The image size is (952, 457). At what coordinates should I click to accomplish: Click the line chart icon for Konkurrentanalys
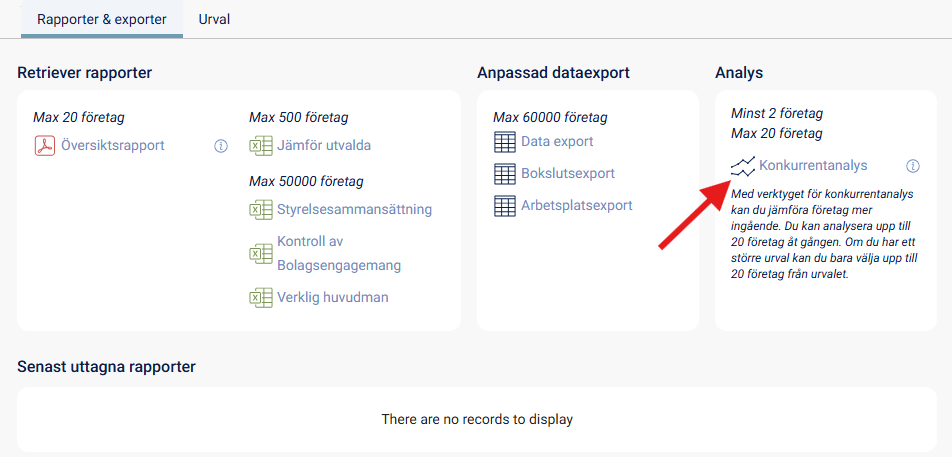(x=743, y=166)
